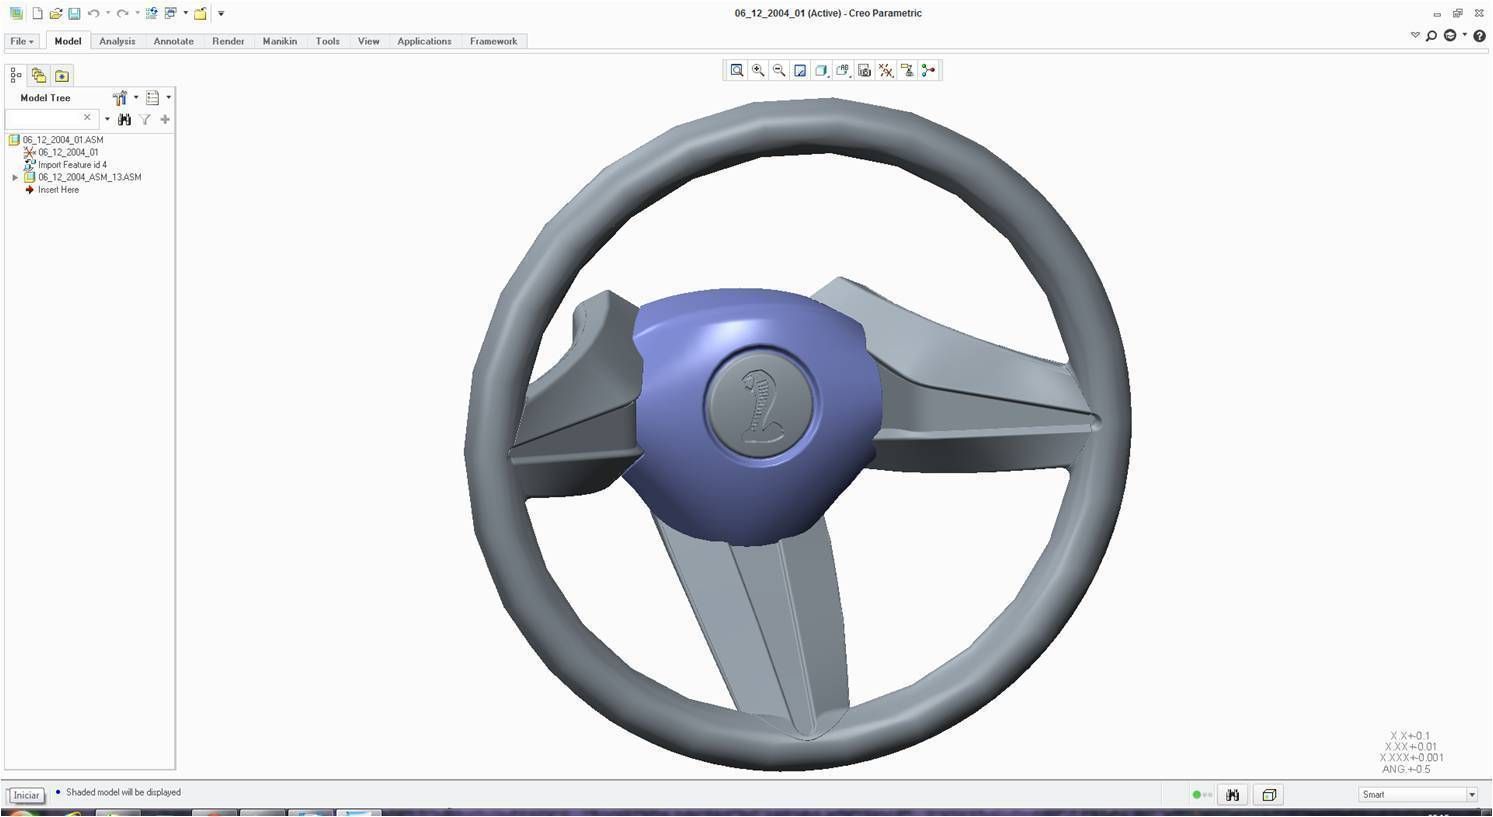This screenshot has height=817, width=1493.
Task: Open the Display Style shaded cube icon
Action: pyautogui.click(x=821, y=70)
